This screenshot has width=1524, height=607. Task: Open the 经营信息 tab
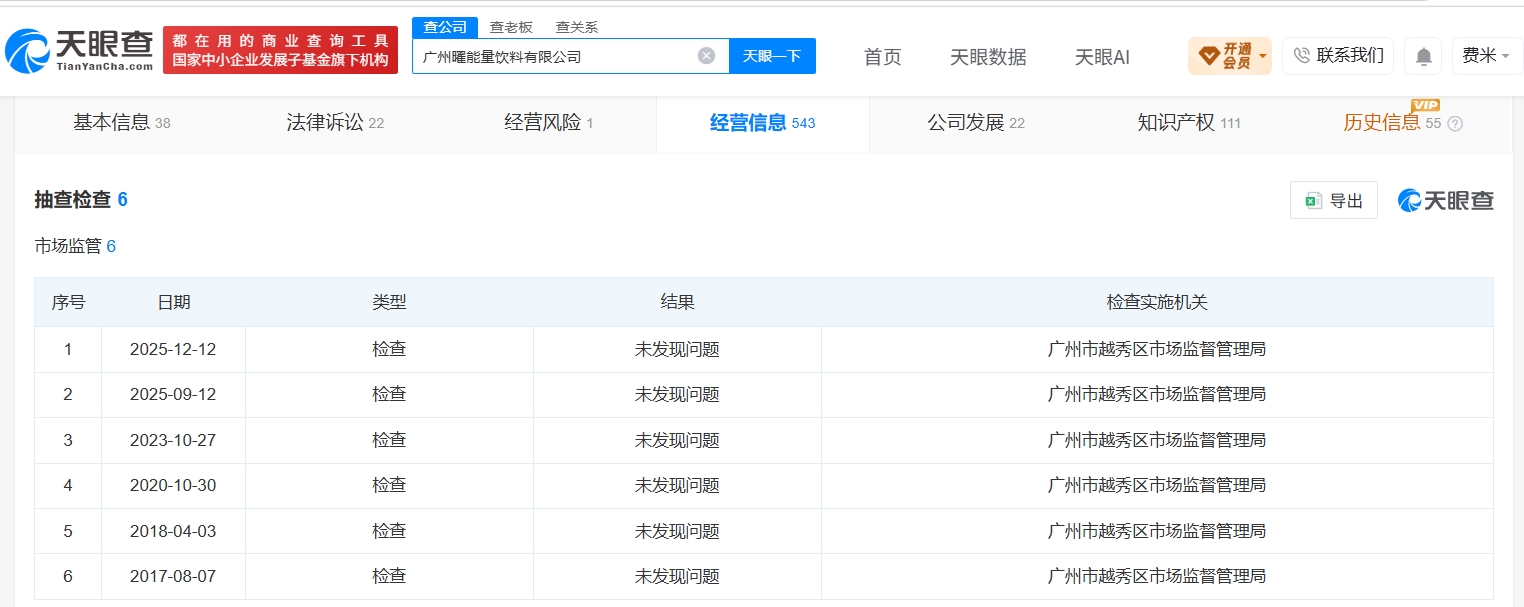point(763,123)
